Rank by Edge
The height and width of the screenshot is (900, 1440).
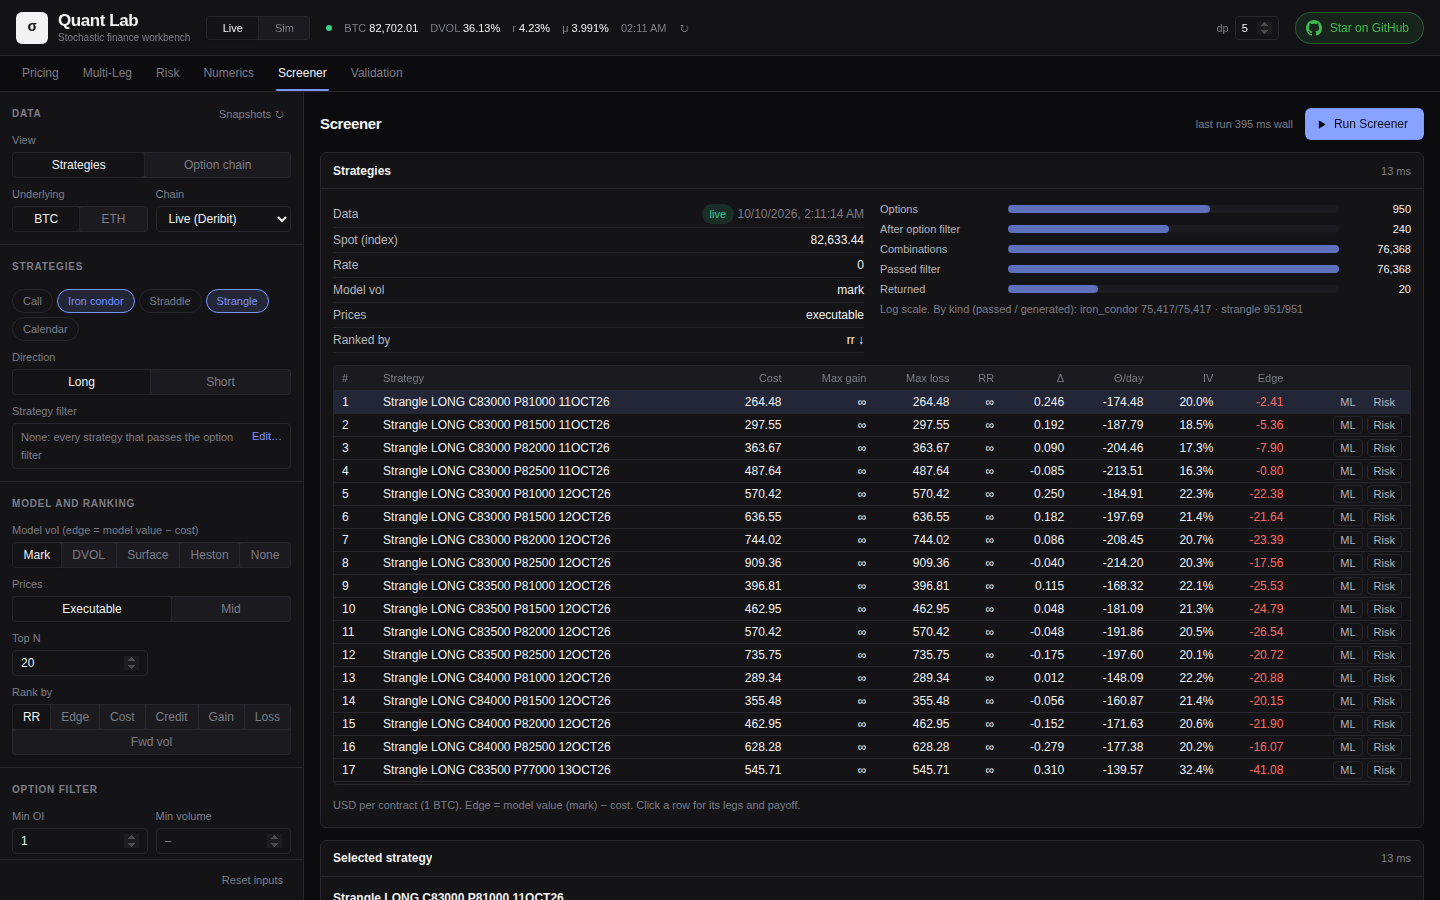click(x=75, y=717)
